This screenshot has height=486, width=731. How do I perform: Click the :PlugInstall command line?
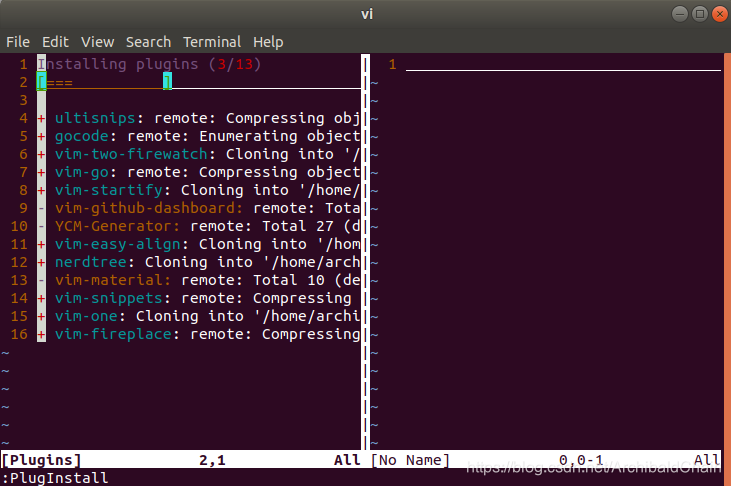[55, 478]
